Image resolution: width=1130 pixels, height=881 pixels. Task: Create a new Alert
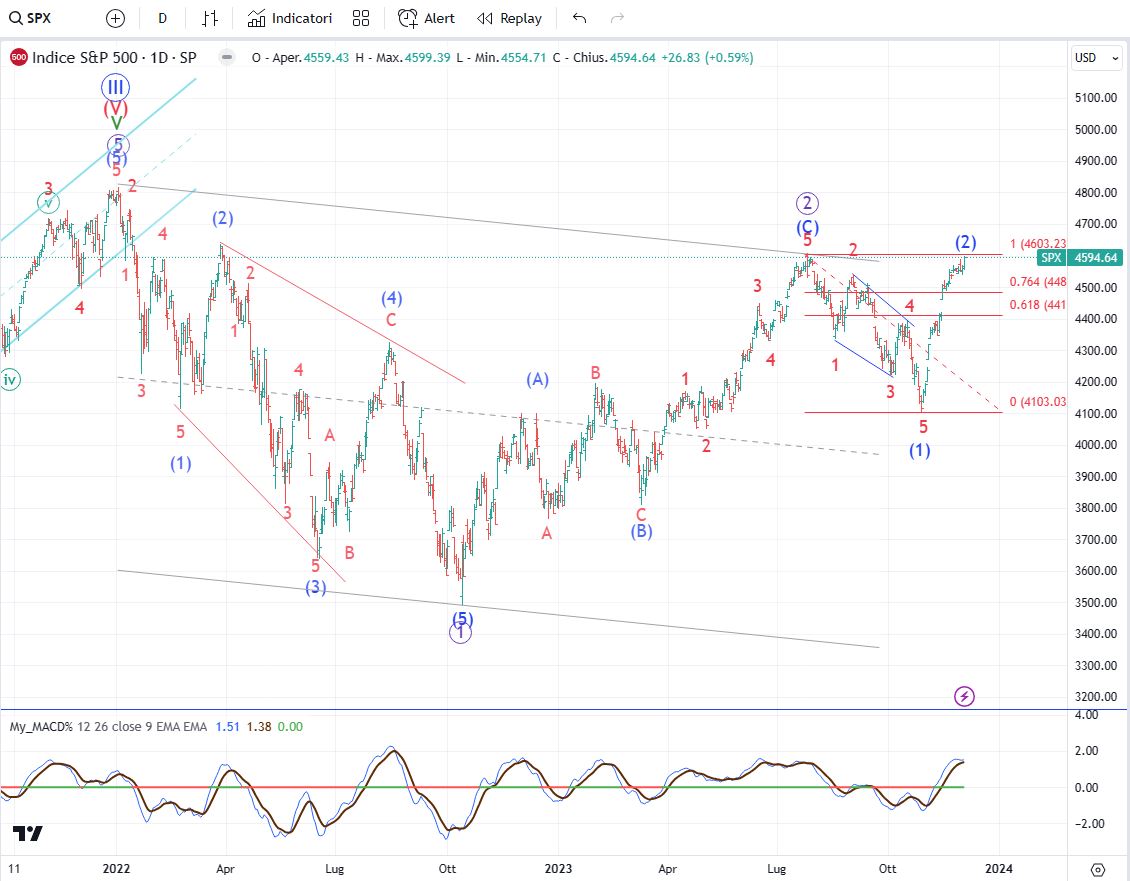(427, 19)
